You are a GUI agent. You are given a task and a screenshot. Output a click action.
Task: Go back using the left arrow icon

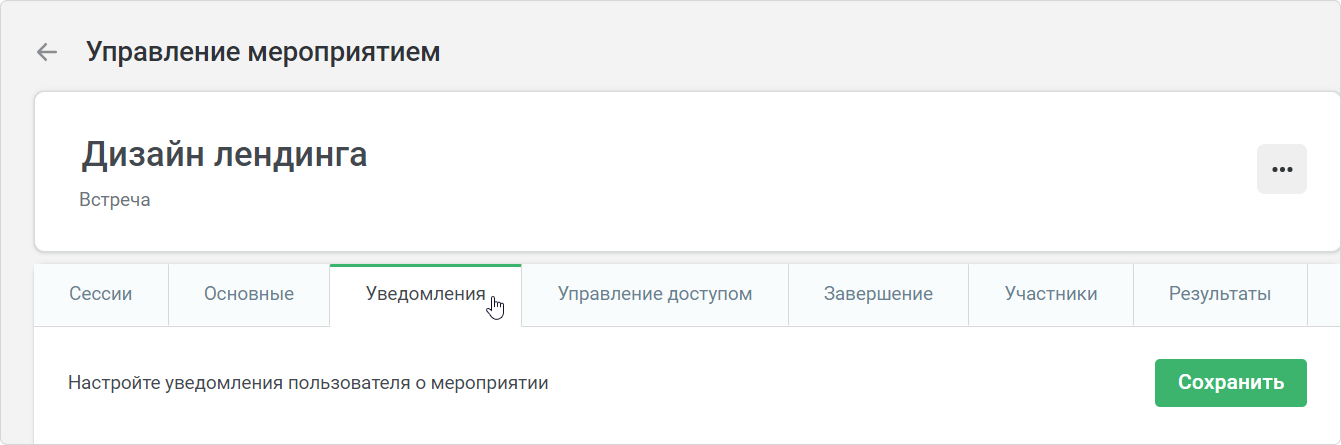[47, 52]
